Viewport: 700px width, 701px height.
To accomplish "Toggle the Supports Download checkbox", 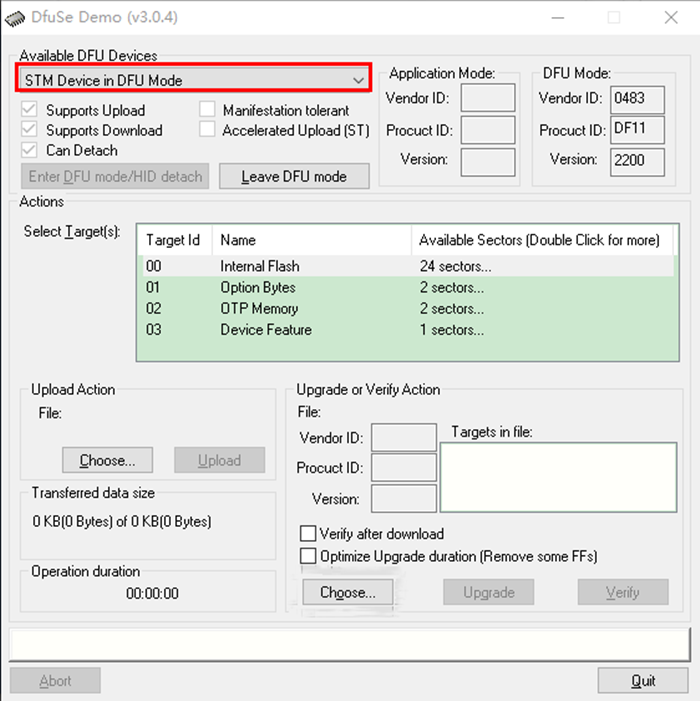I will tap(30, 130).
